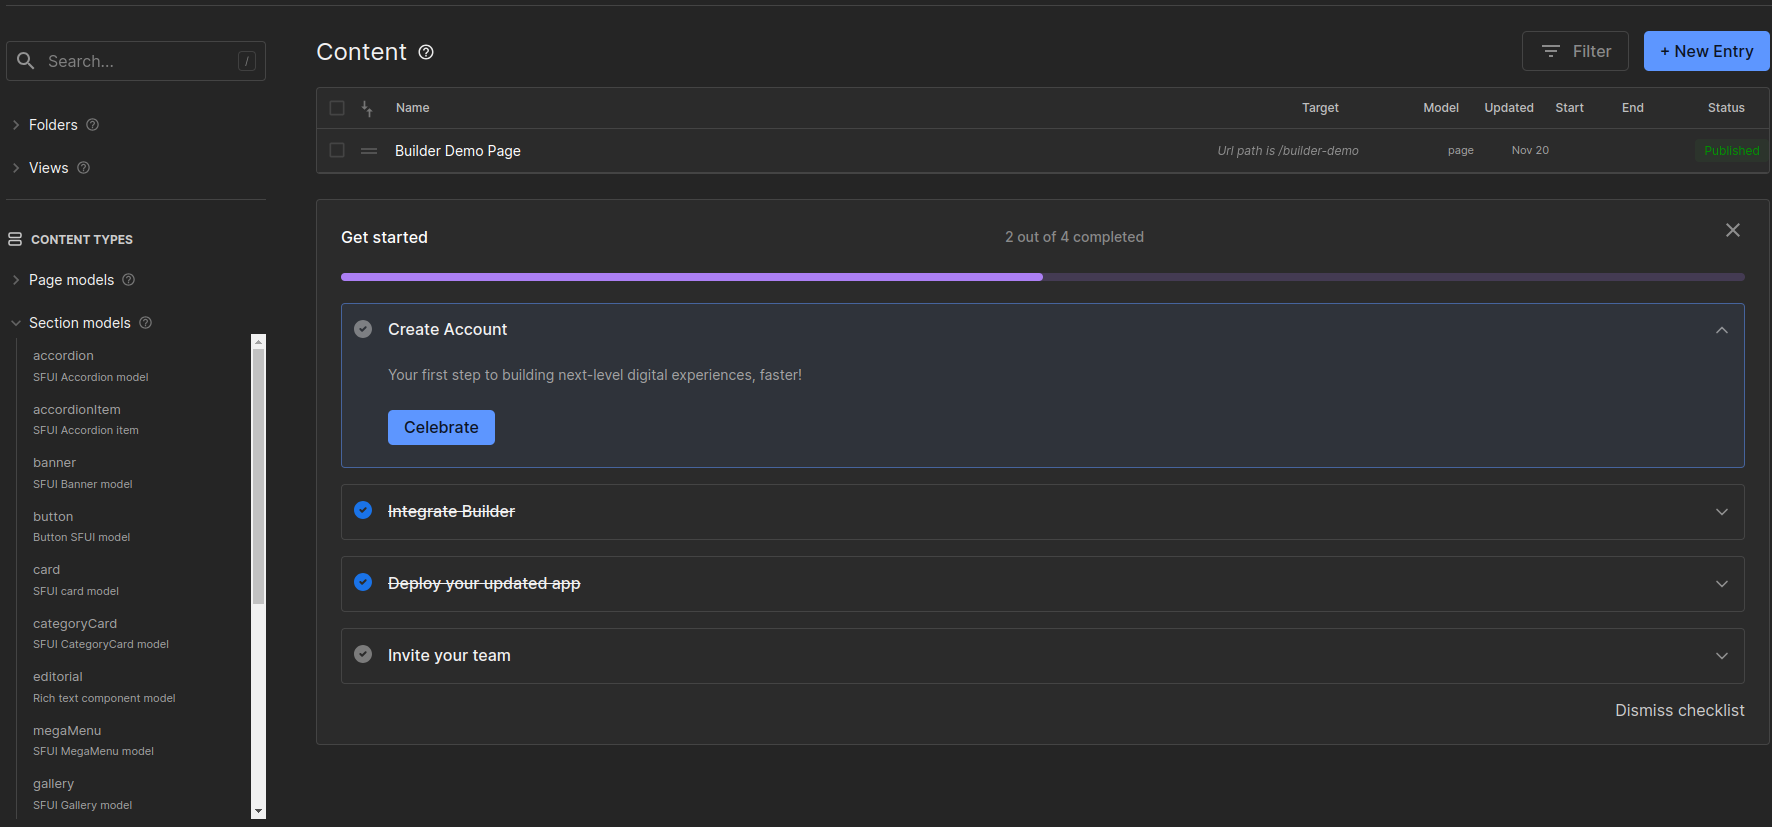Click the drag handle on Builder Demo Page row
The width and height of the screenshot is (1772, 827).
click(369, 151)
